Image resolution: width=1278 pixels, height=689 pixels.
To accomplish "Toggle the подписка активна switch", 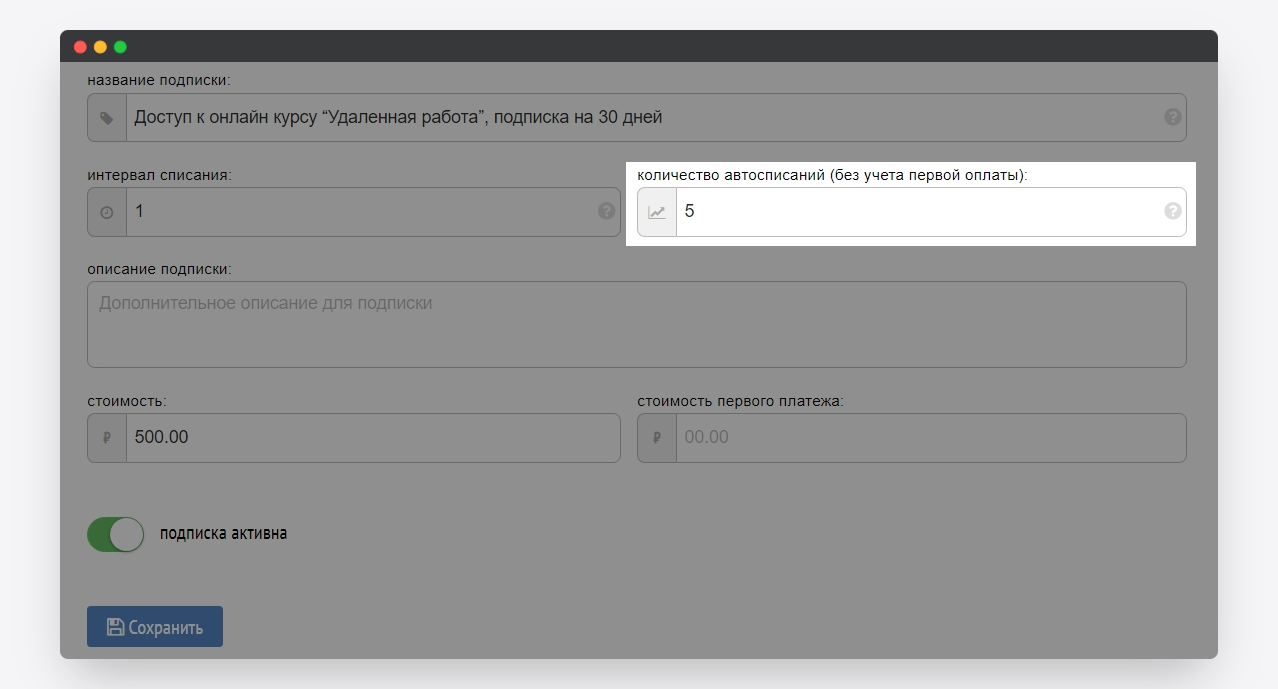I will tap(116, 534).
